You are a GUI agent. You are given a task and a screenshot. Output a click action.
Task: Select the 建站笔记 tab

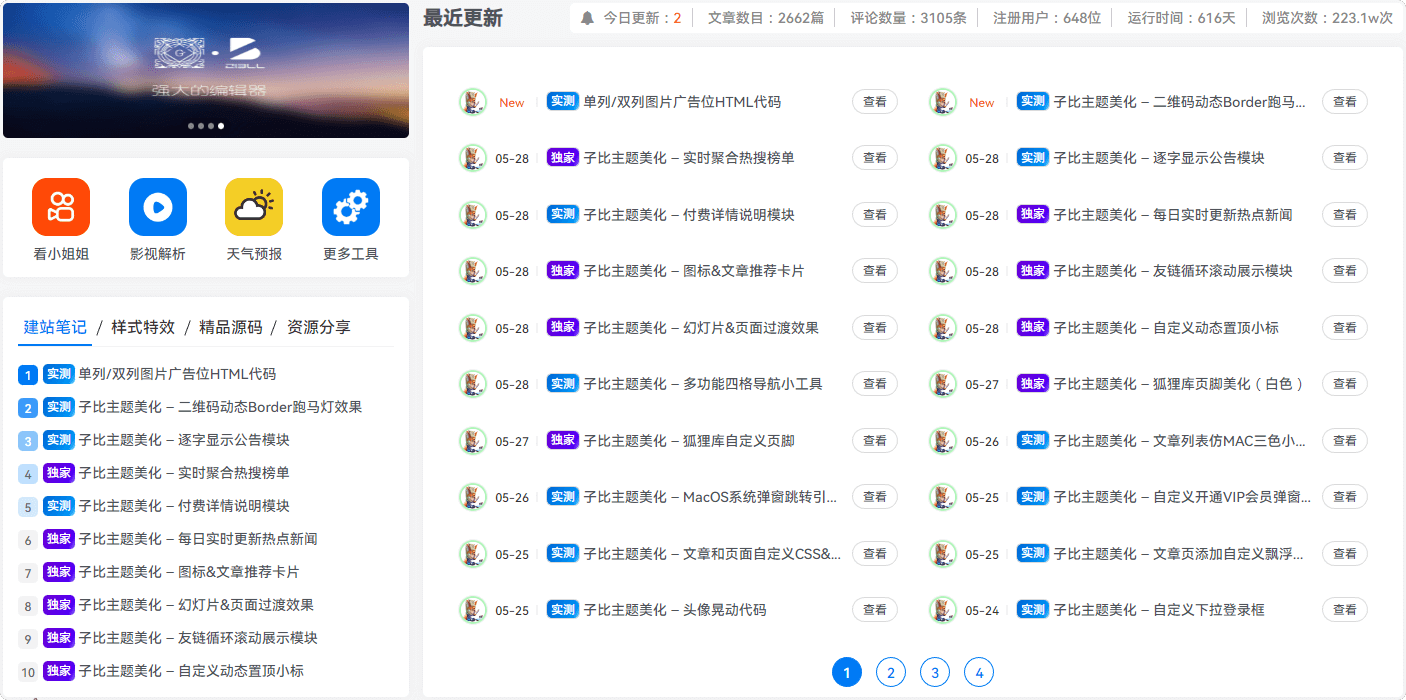click(54, 327)
